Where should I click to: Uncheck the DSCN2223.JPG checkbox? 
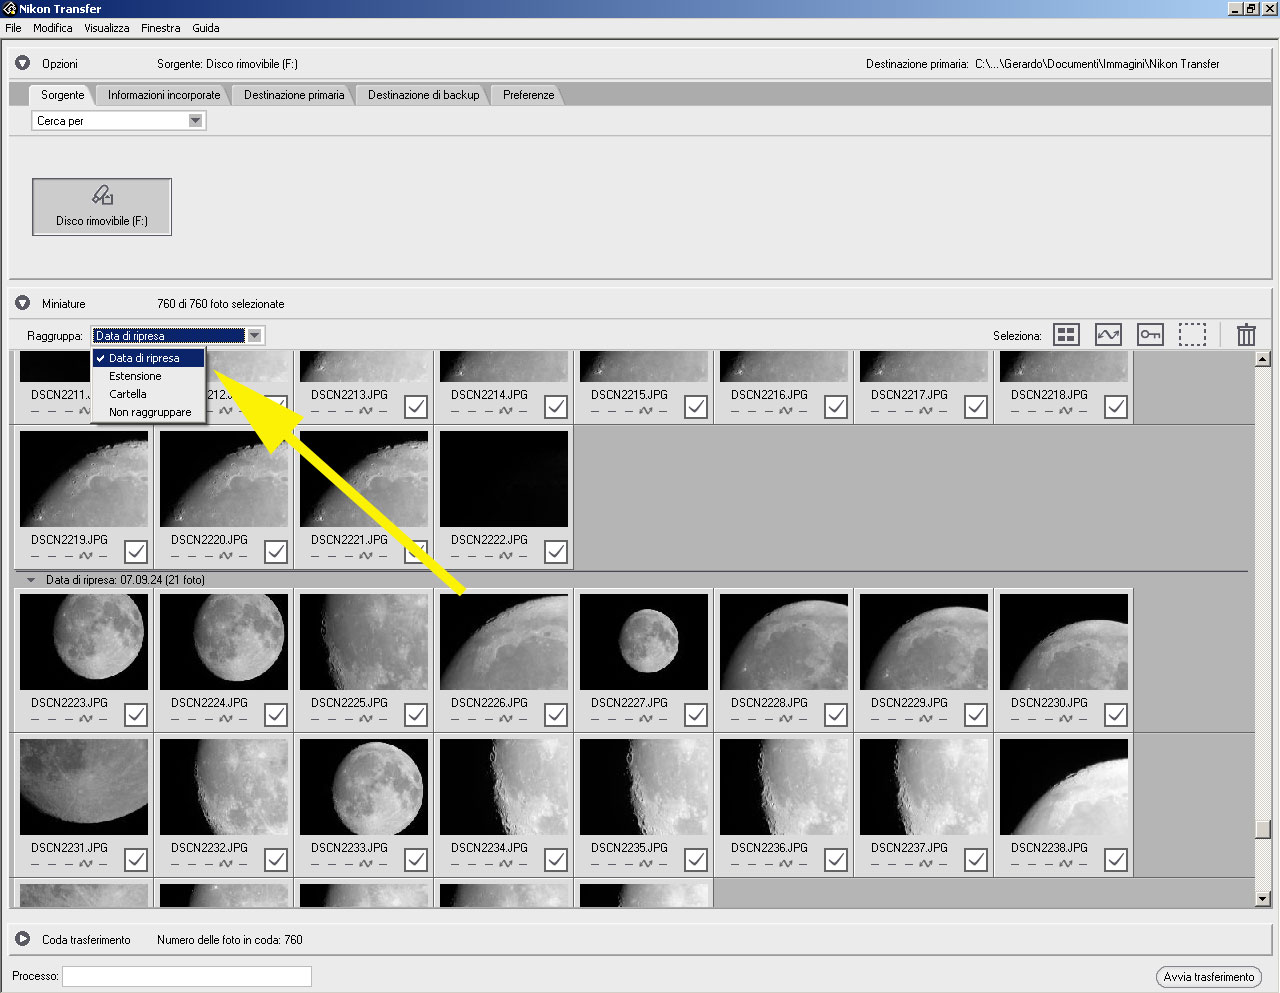(136, 715)
